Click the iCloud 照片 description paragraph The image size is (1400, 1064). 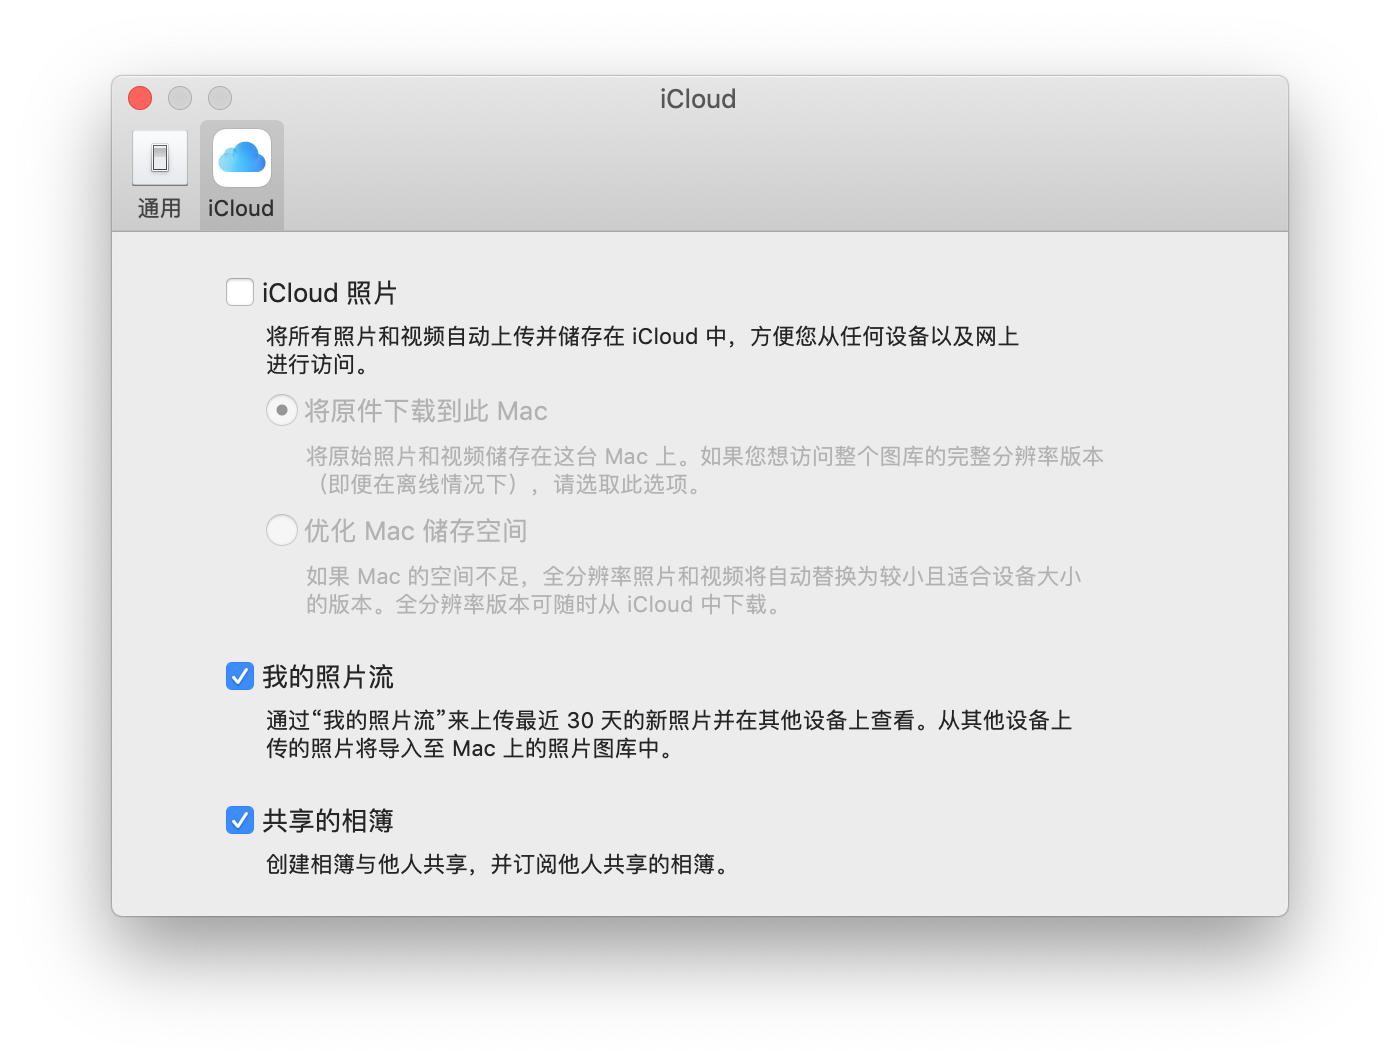643,350
